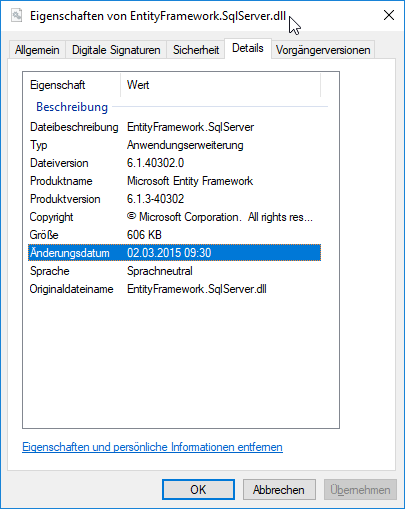Go to the Sicherheit tab
The height and width of the screenshot is (509, 405).
pos(196,50)
